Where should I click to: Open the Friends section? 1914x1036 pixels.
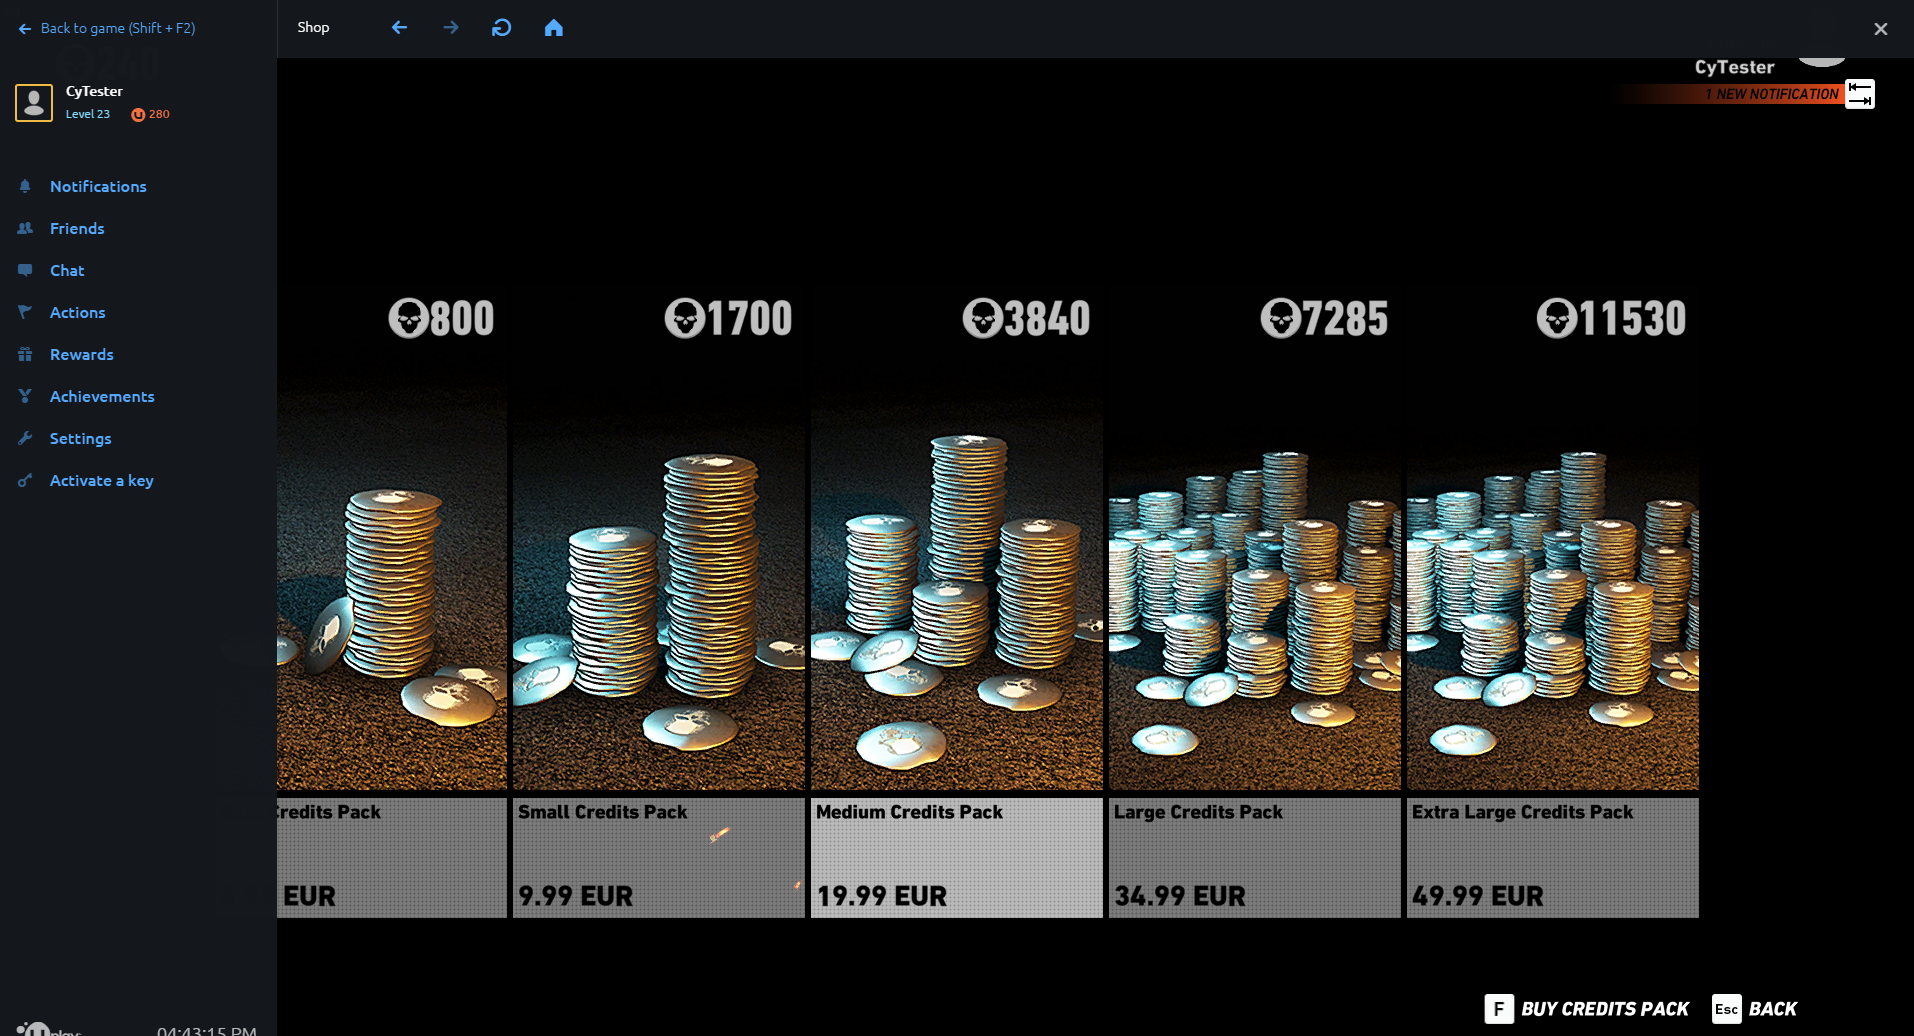[x=77, y=228]
